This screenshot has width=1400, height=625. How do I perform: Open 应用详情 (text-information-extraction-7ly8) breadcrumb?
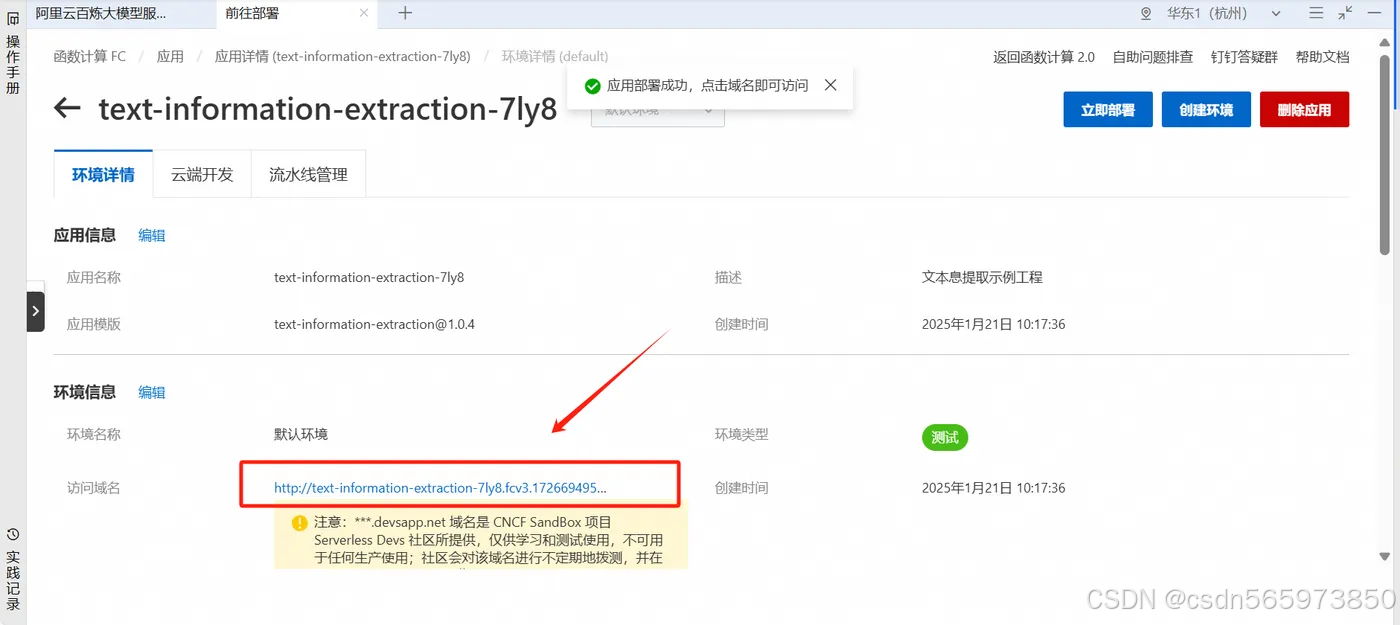(343, 56)
